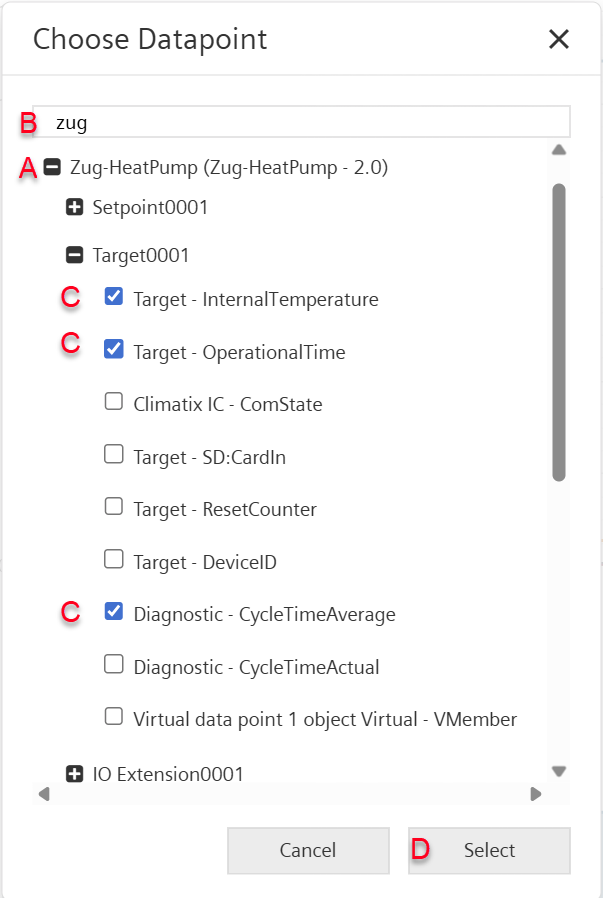Uncheck Diagnostic - CycleTimeAverage checkbox

point(114,612)
